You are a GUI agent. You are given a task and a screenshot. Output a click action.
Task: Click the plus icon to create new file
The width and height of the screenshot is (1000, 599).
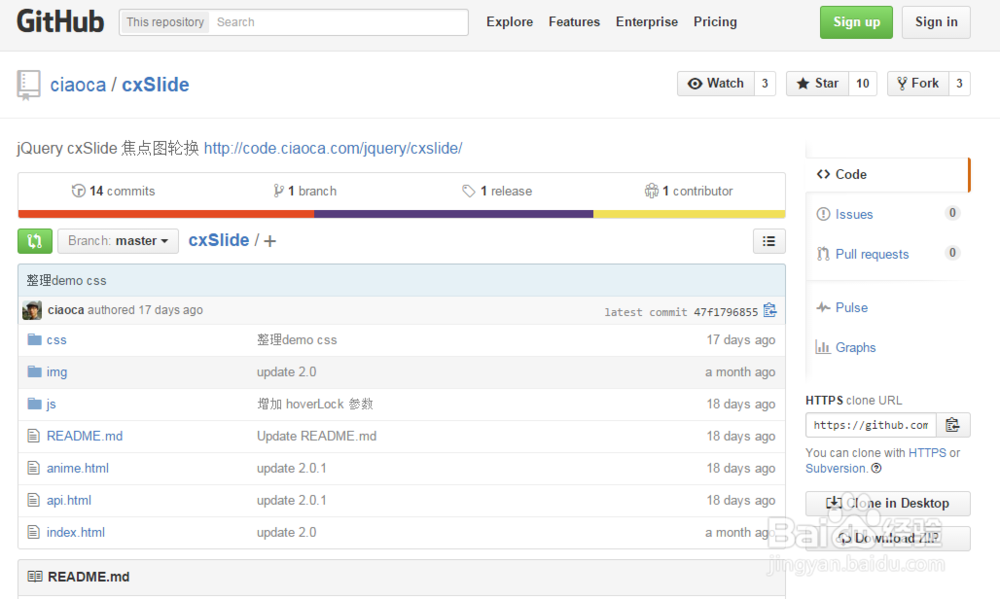click(x=270, y=241)
